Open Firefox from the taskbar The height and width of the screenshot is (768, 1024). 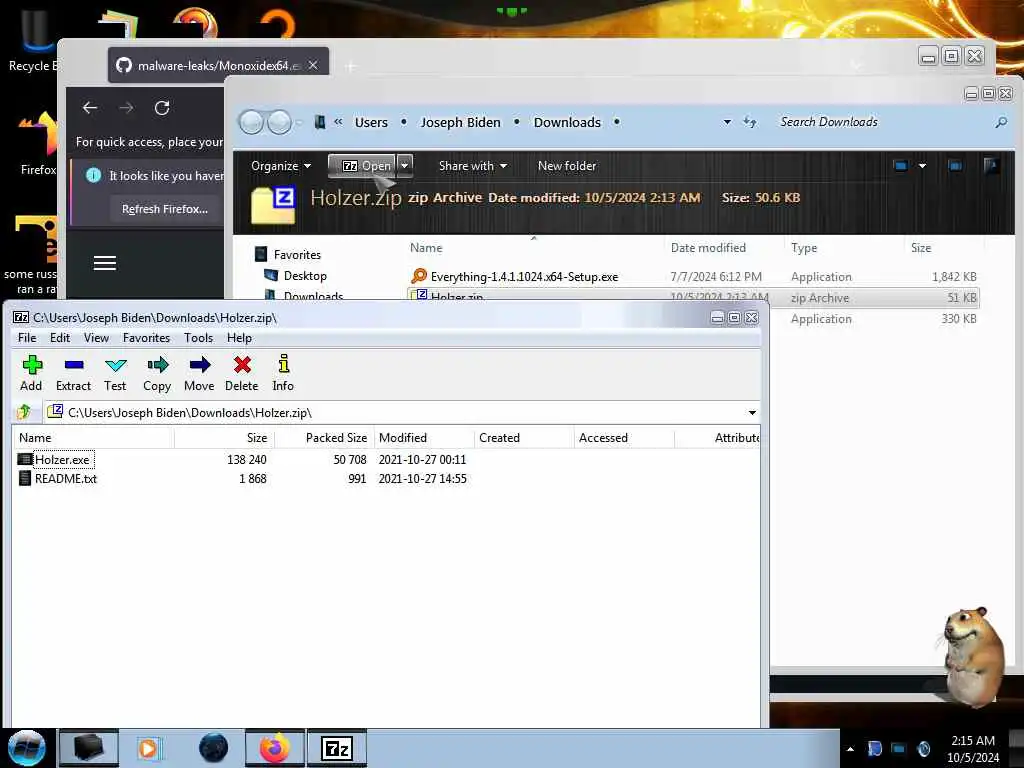[274, 748]
